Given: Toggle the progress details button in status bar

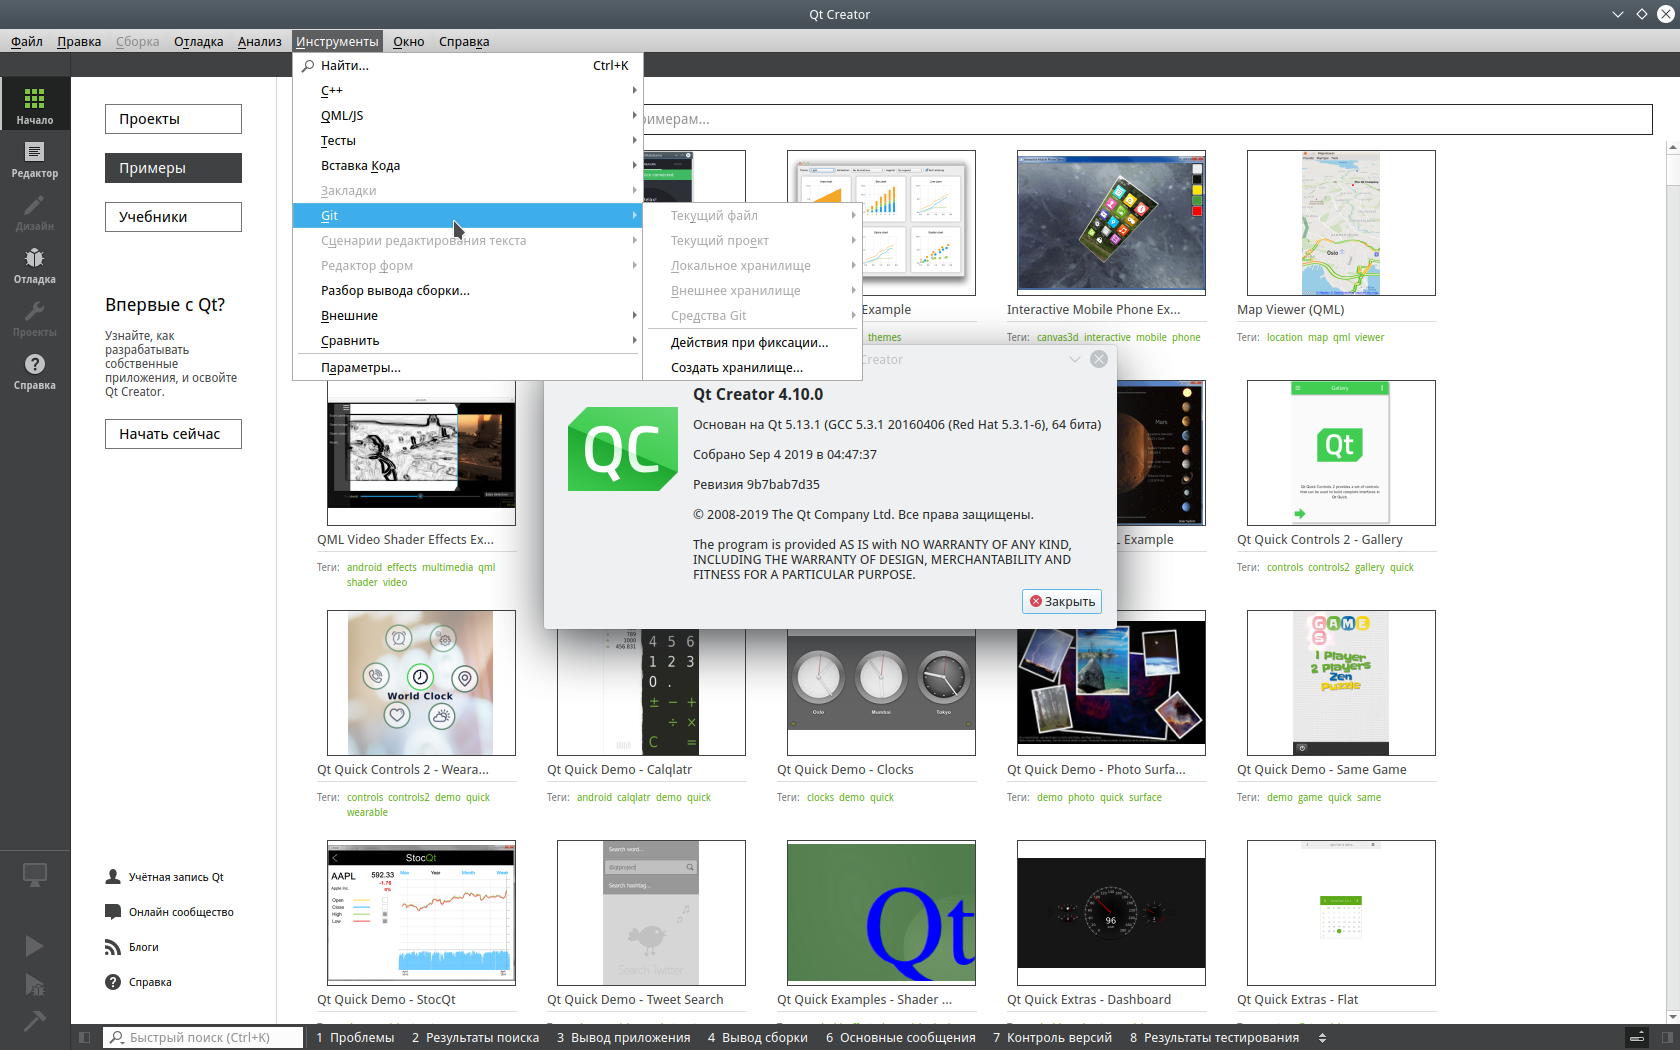Looking at the screenshot, I should pyautogui.click(x=1637, y=1038).
